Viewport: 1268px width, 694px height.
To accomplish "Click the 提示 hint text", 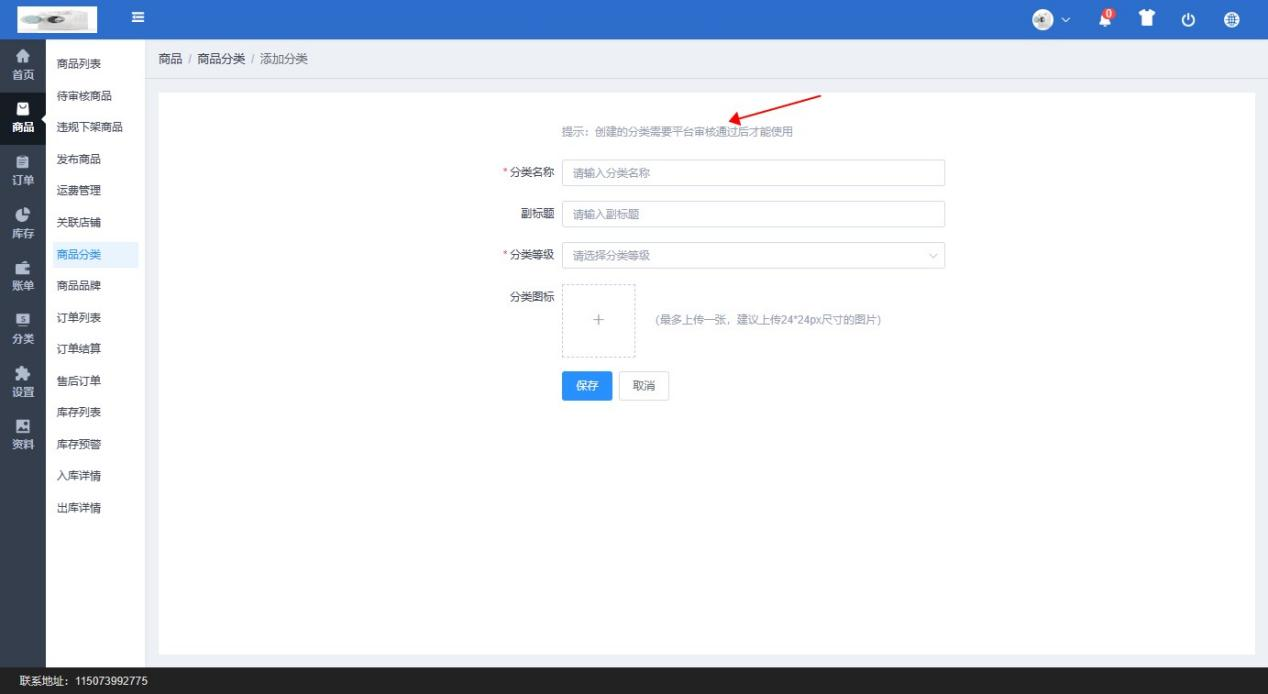I will click(x=677, y=132).
